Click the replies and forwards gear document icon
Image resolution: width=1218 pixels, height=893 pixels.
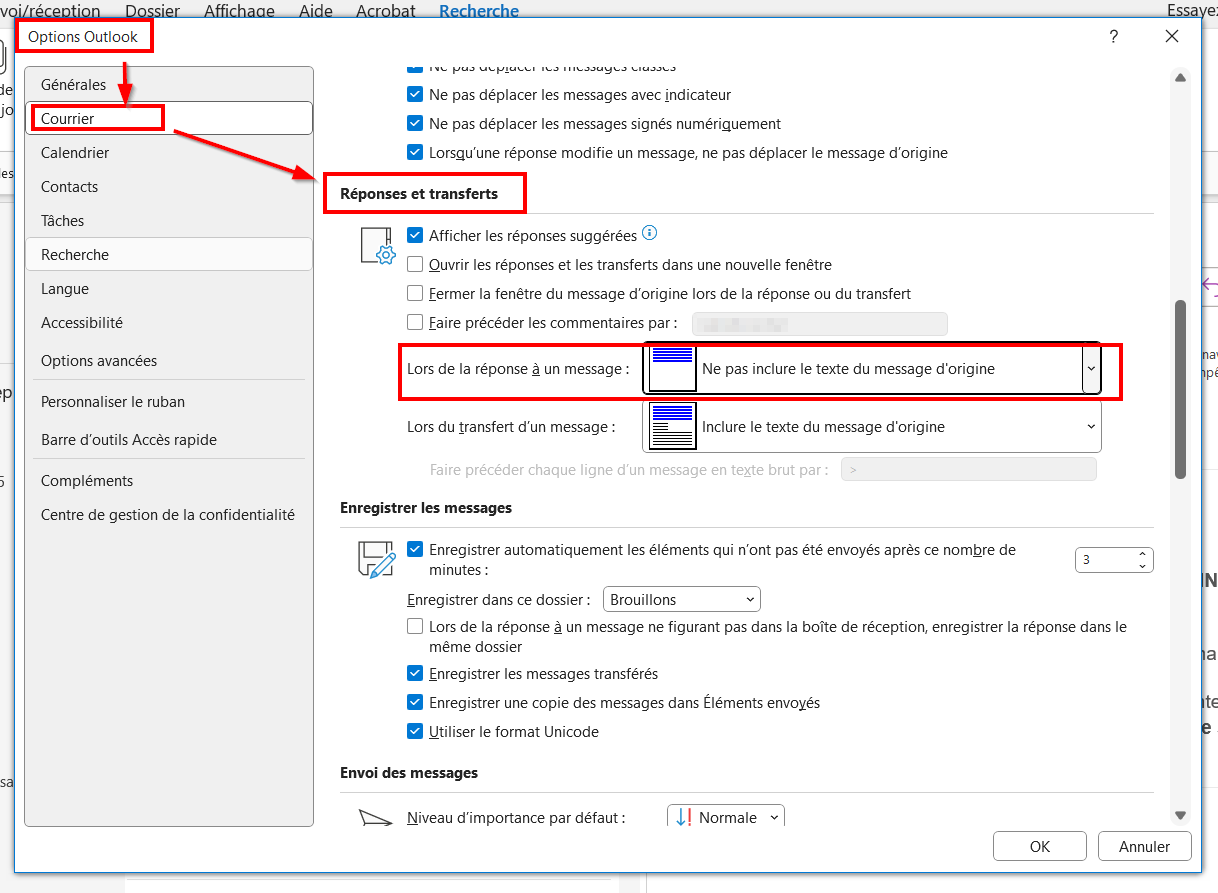(x=378, y=246)
